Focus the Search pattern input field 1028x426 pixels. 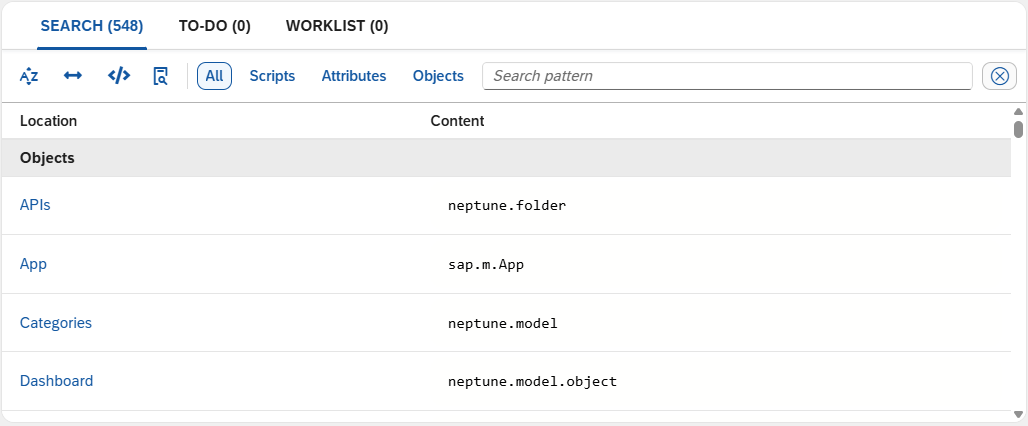tap(727, 76)
